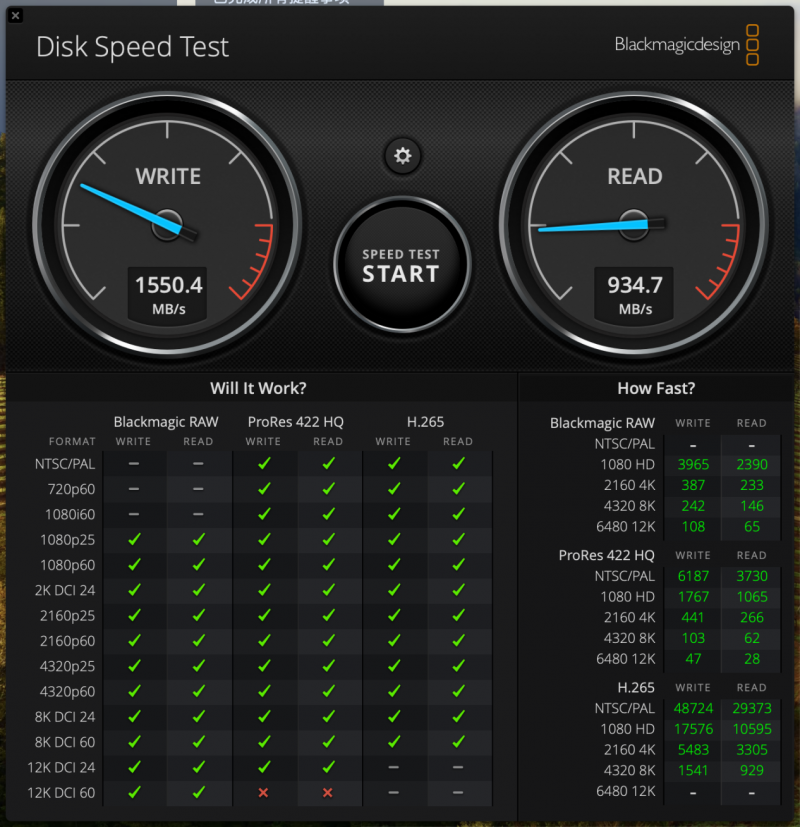The height and width of the screenshot is (827, 800).
Task: Click the value 929 for H.265 4320 8K read
Action: [x=751, y=771]
